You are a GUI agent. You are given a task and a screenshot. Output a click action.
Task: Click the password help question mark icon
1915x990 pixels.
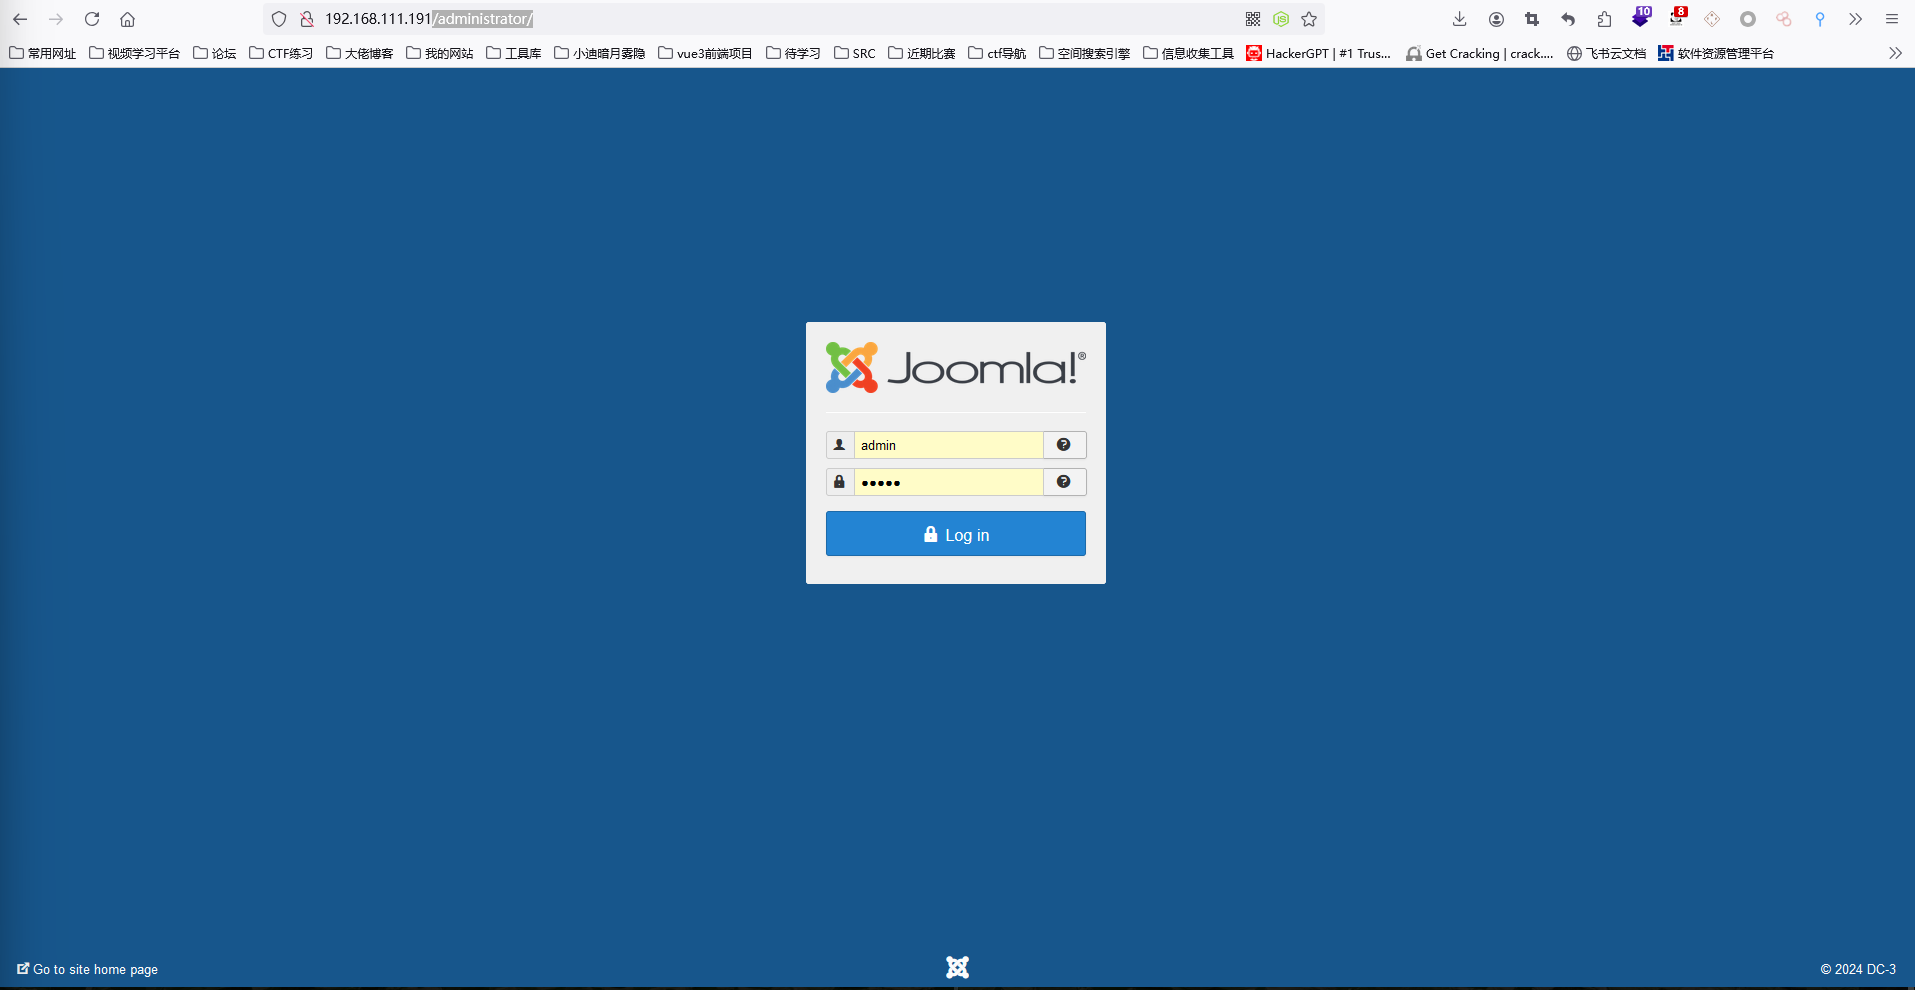coord(1064,482)
